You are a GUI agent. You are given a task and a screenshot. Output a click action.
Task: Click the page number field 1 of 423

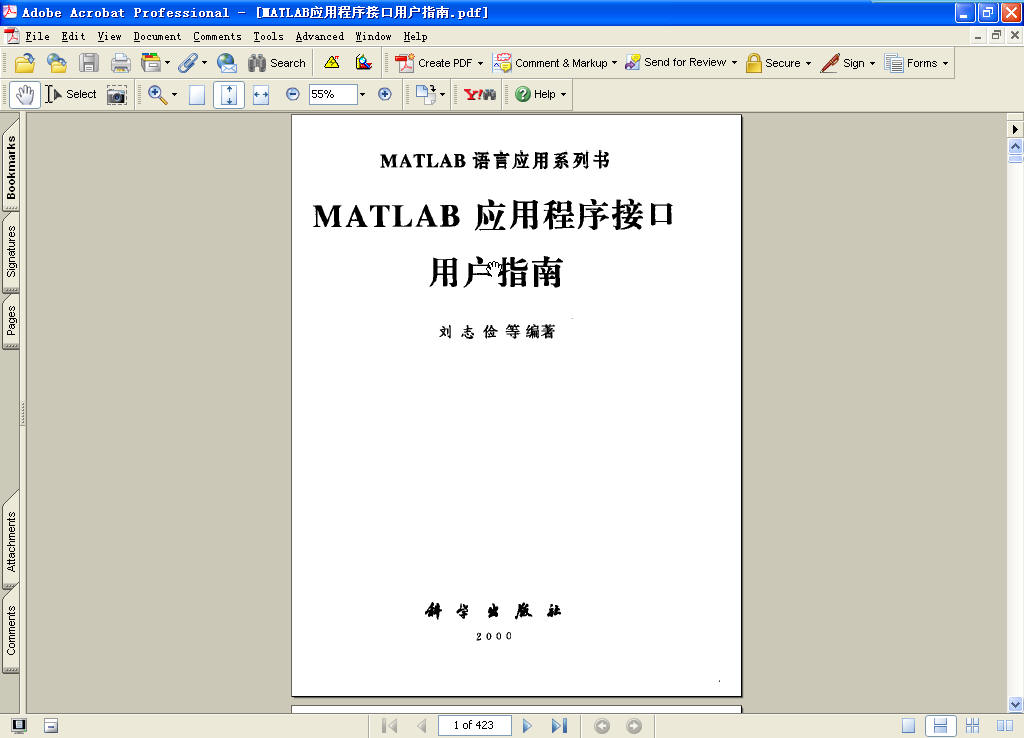click(x=474, y=725)
